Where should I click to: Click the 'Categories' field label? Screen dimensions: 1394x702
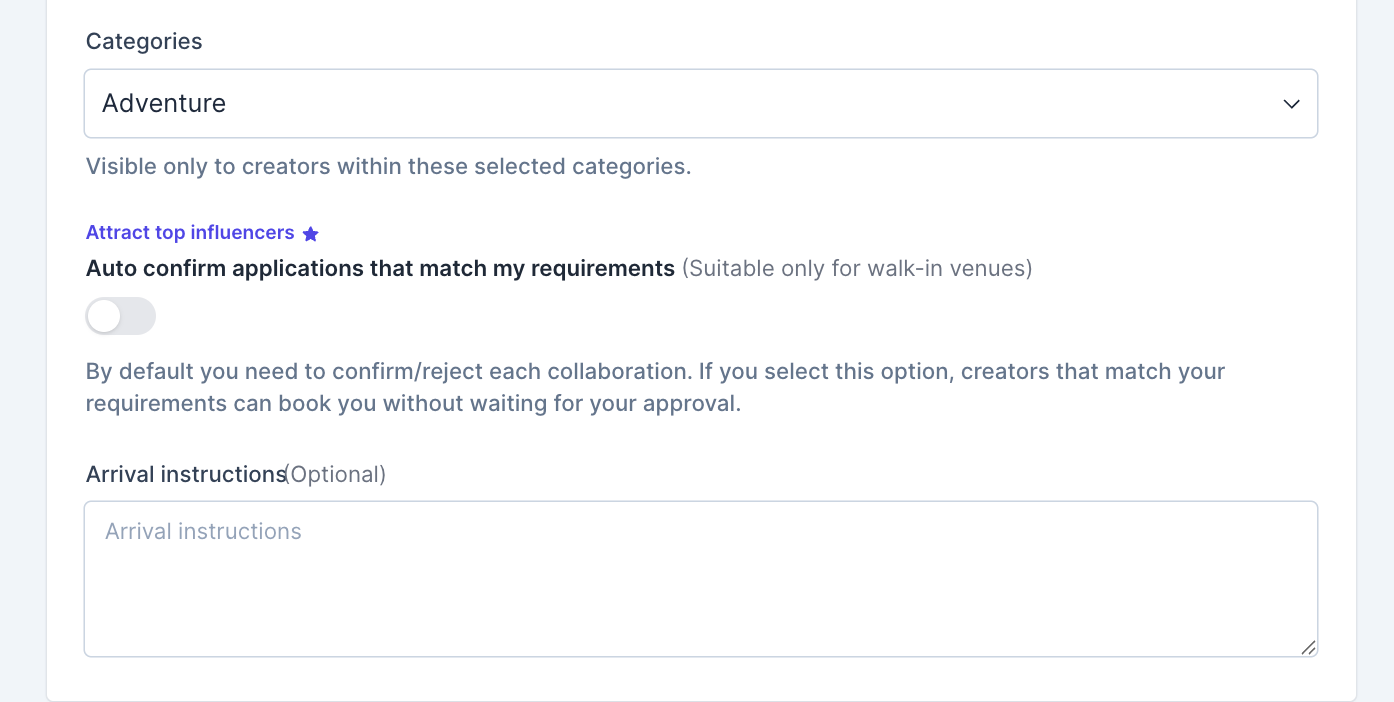click(x=144, y=41)
